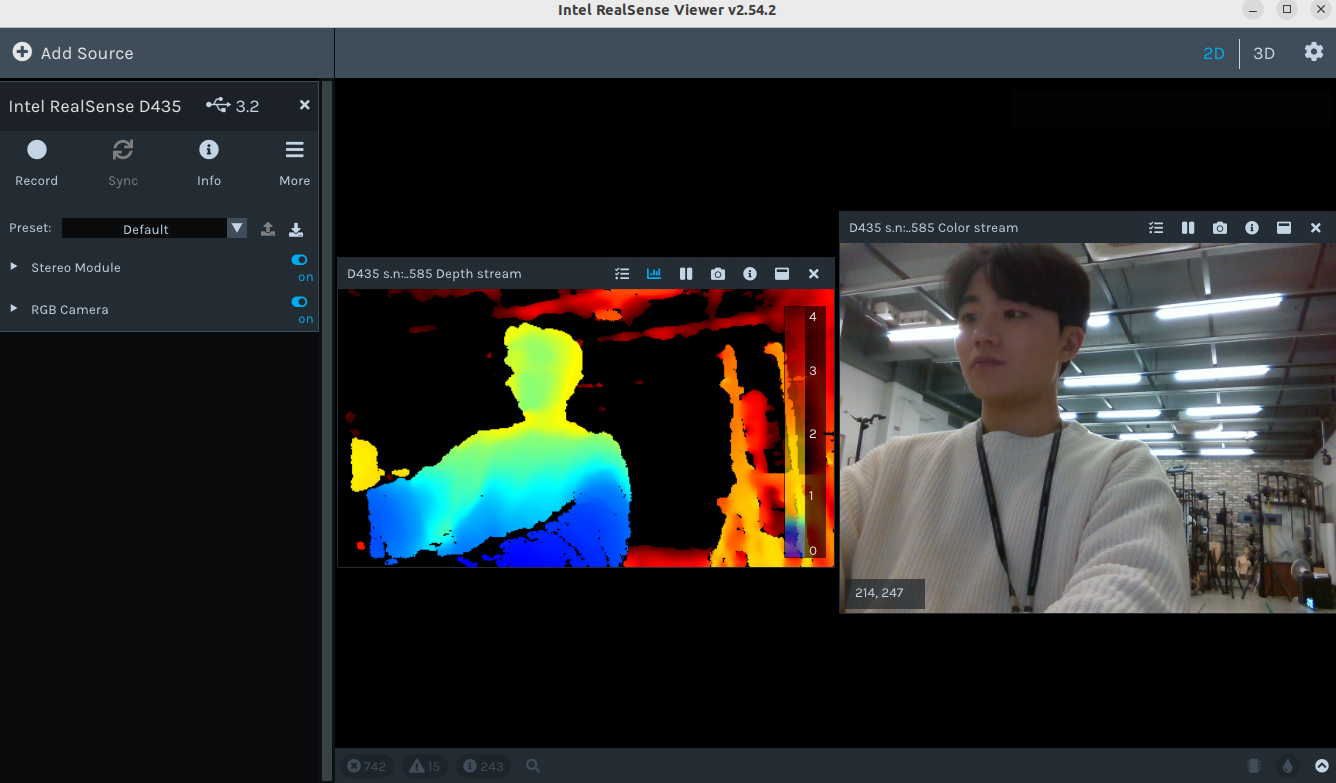Remove the Intel RealSense D435 device
This screenshot has width=1336, height=783.
pos(305,105)
